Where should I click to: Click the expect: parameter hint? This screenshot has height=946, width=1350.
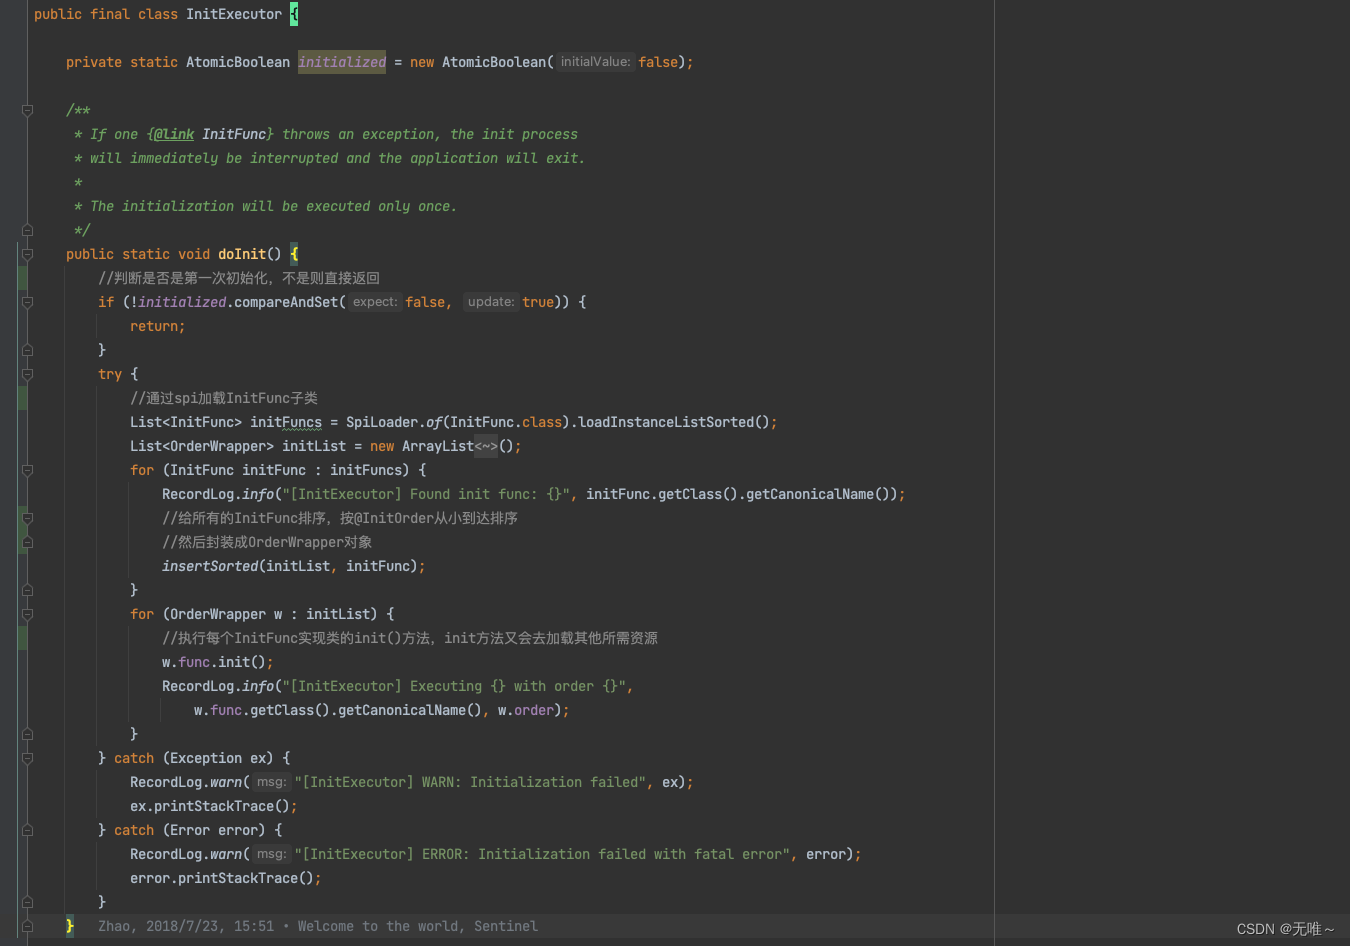(x=375, y=302)
